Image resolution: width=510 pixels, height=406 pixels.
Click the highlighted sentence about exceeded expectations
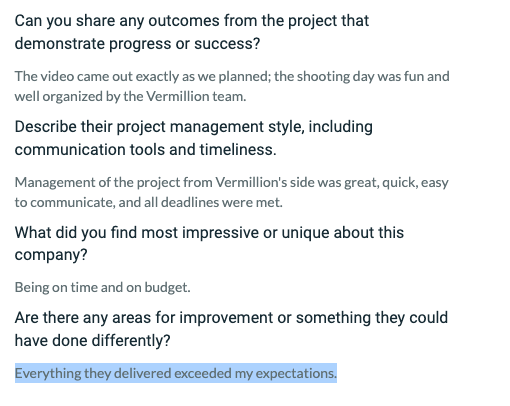176,373
